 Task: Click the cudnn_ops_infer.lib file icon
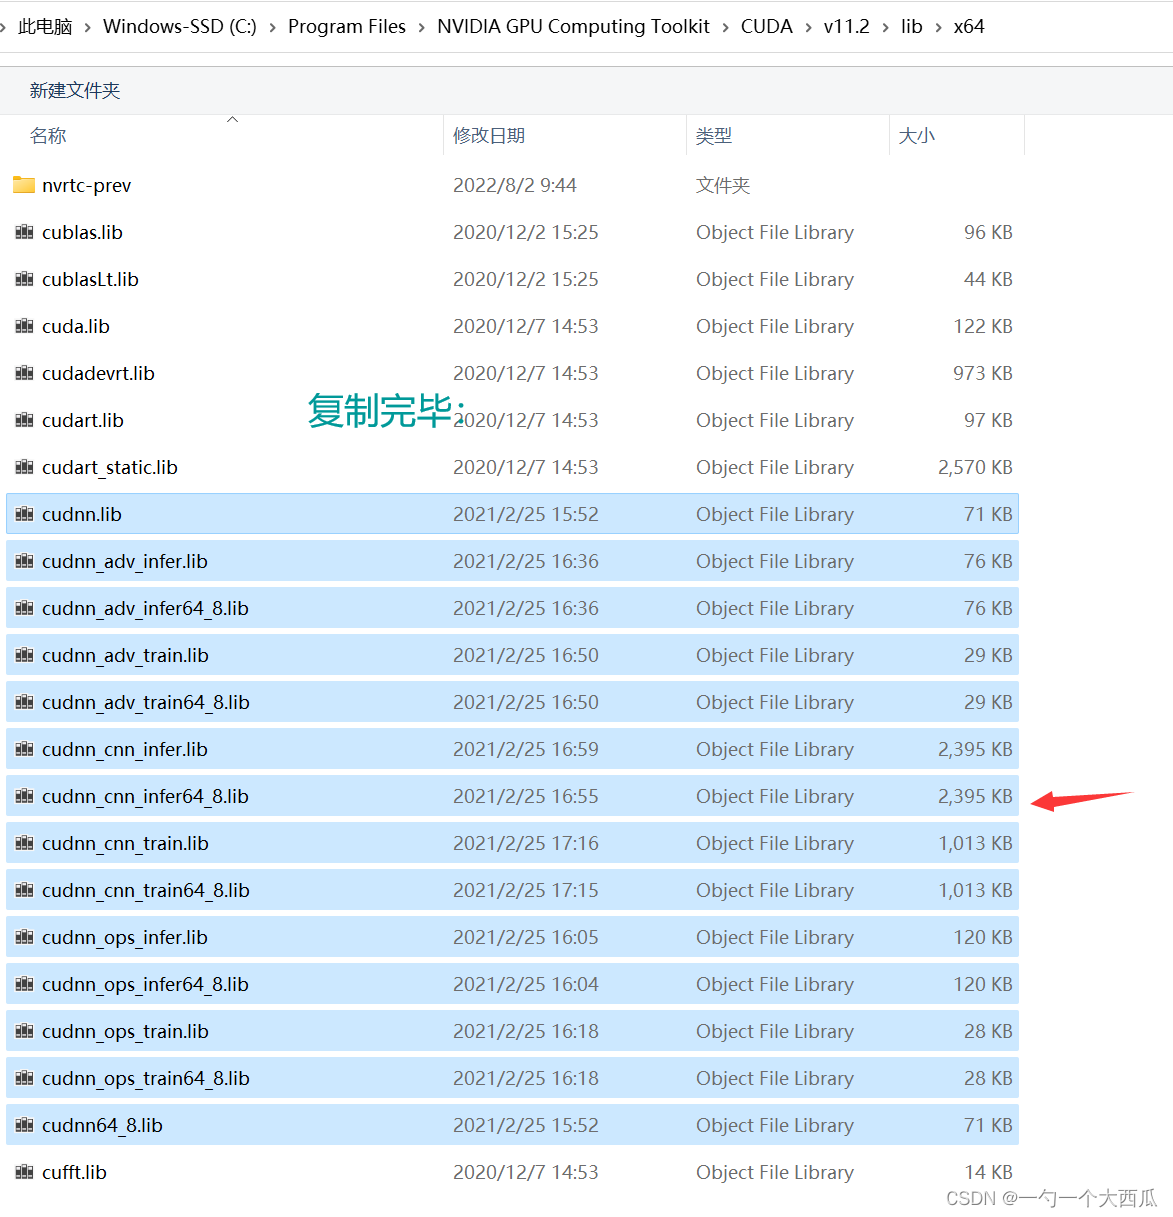[25, 937]
